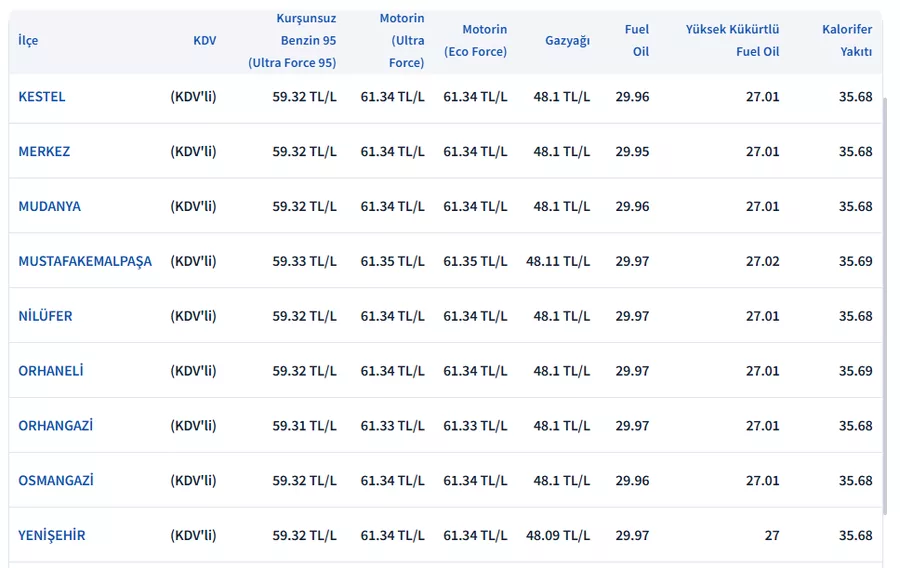
Task: Click the ORHANGAZİ district link
Action: pyautogui.click(x=55, y=426)
